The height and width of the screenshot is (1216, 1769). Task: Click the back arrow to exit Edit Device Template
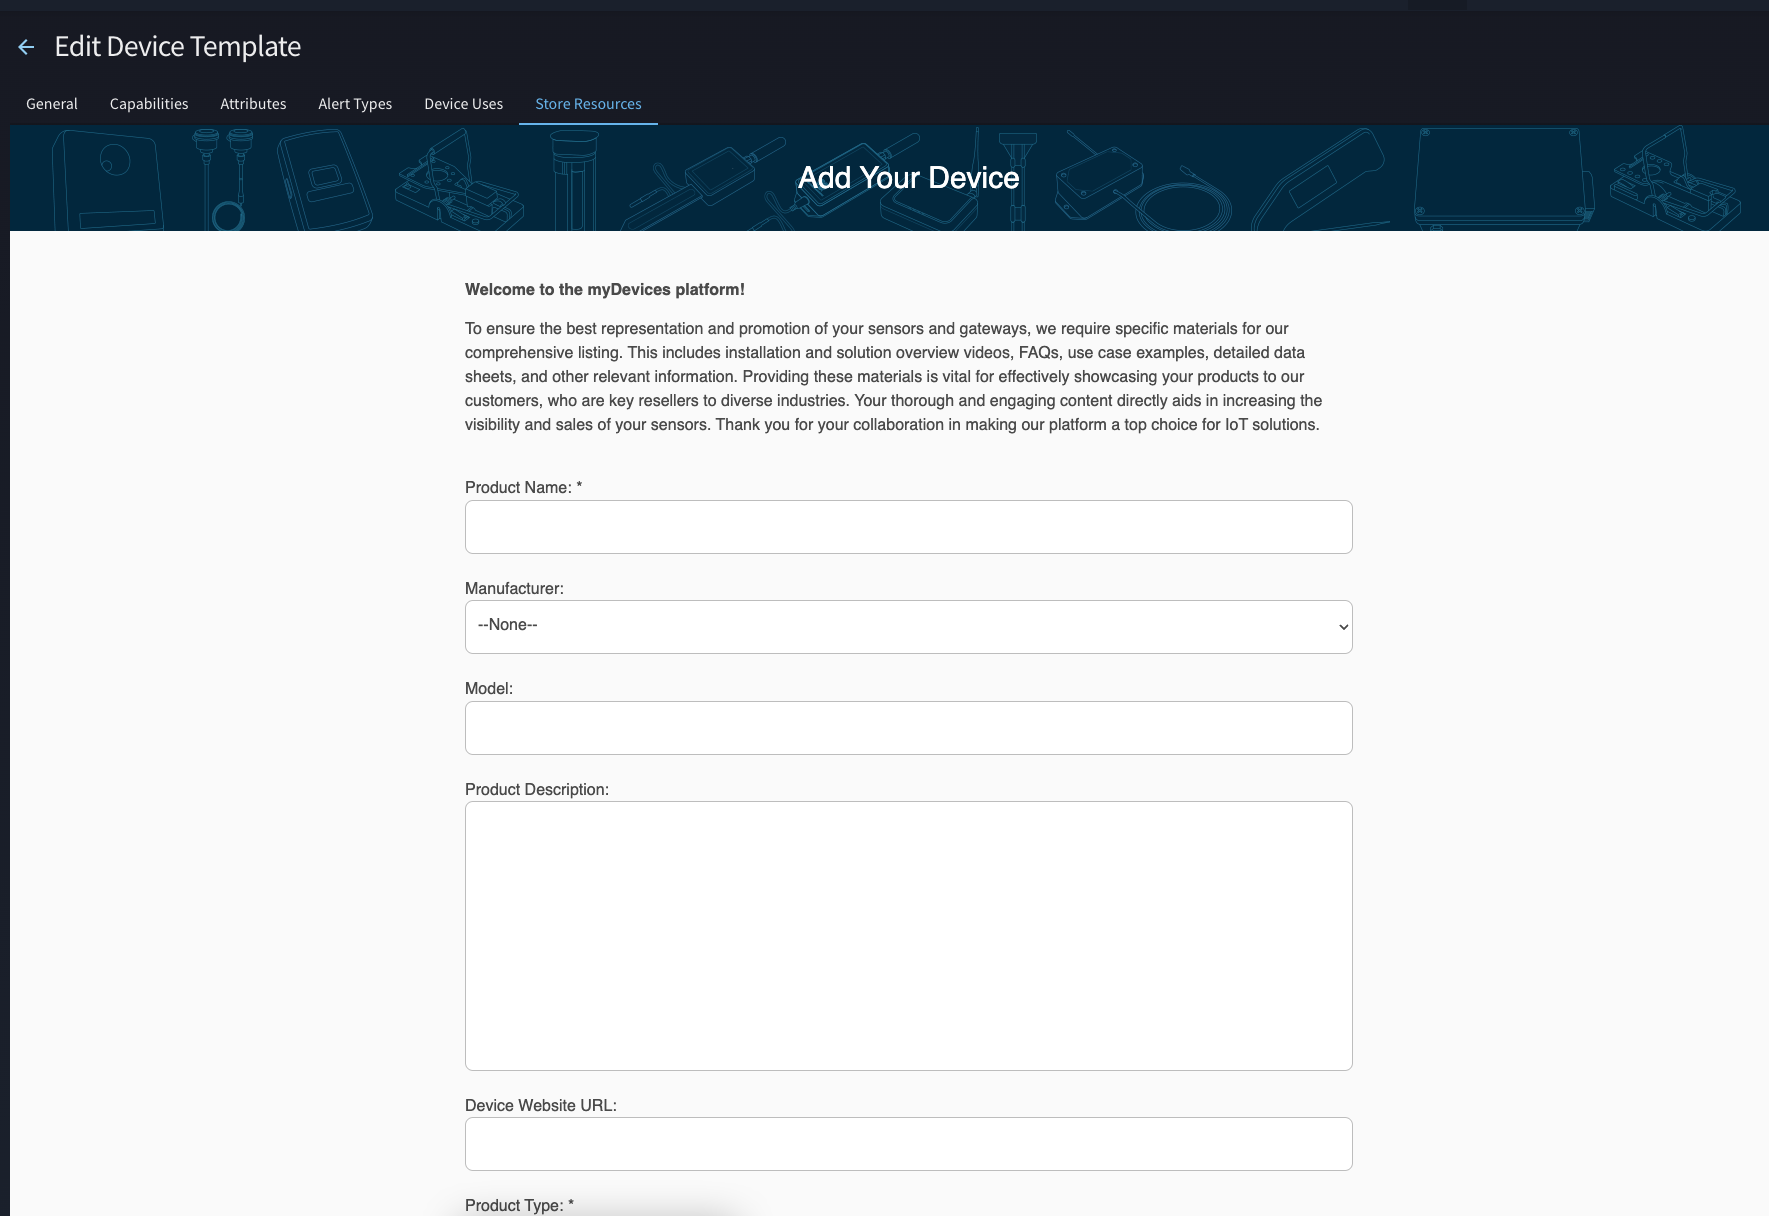point(26,46)
